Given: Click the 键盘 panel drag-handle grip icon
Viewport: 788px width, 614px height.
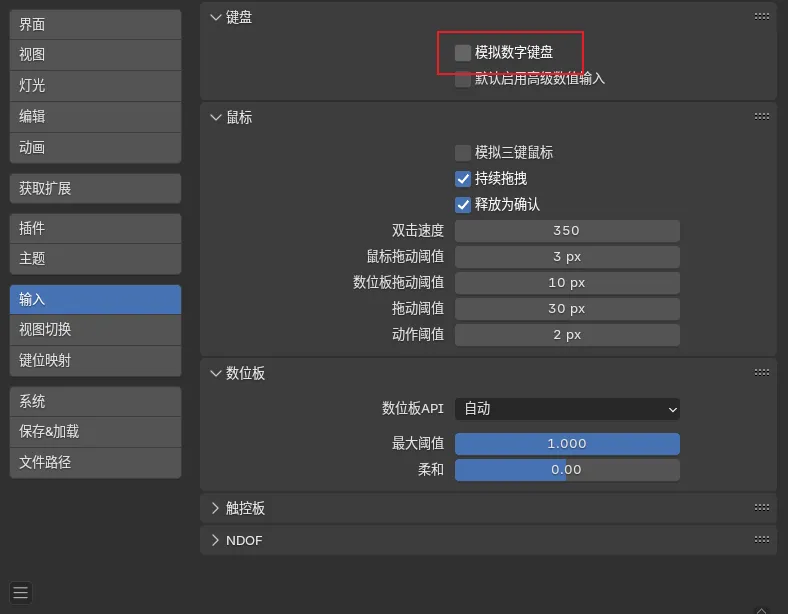Looking at the screenshot, I should point(762,17).
